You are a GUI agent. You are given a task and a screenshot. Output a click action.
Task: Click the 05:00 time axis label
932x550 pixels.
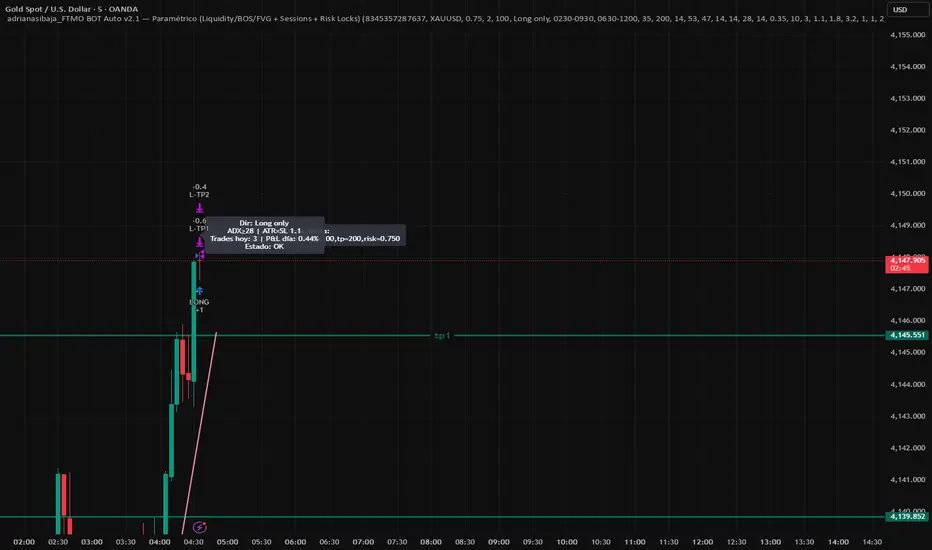coord(227,541)
